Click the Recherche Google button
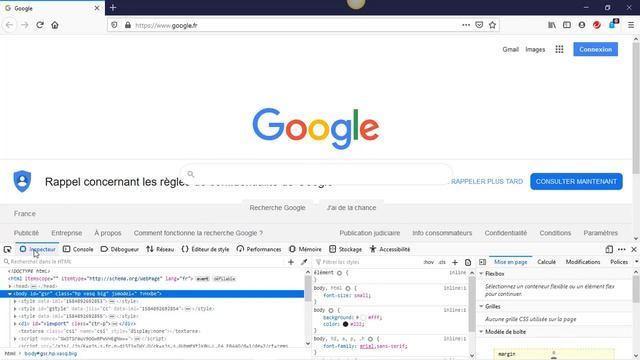The width and height of the screenshot is (640, 360). click(x=278, y=208)
